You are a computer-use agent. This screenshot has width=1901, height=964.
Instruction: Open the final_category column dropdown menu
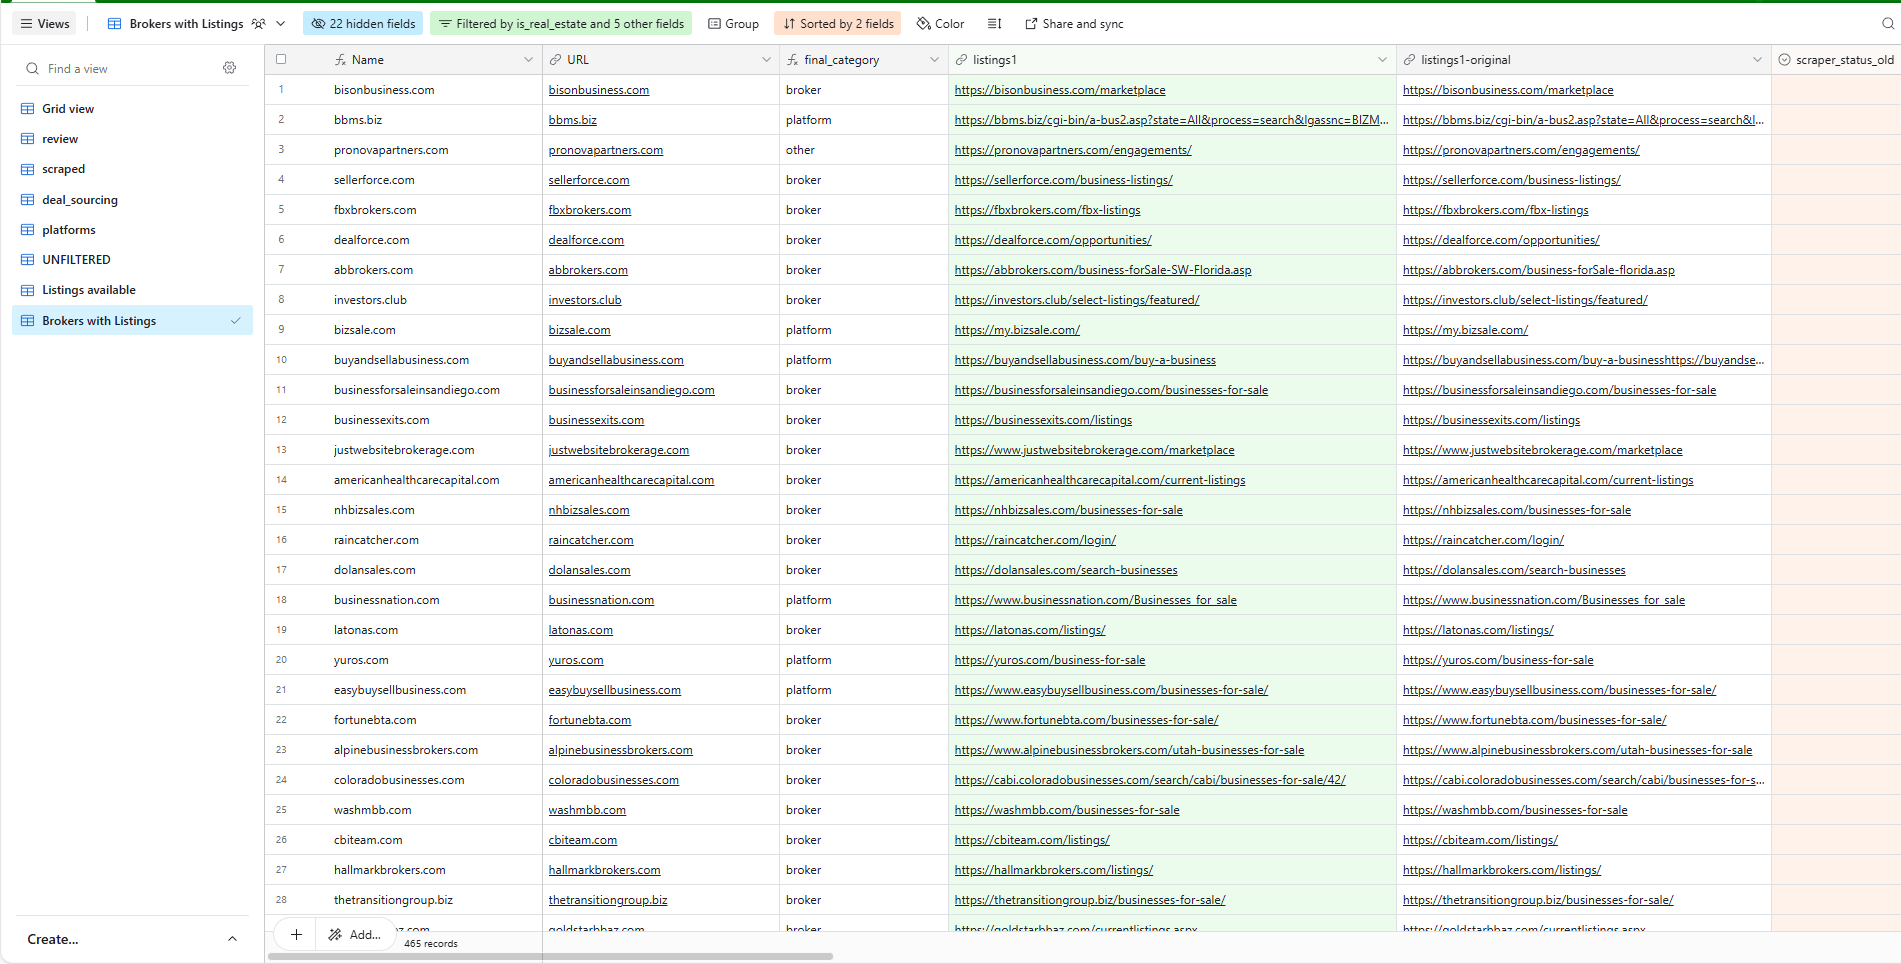coord(934,60)
